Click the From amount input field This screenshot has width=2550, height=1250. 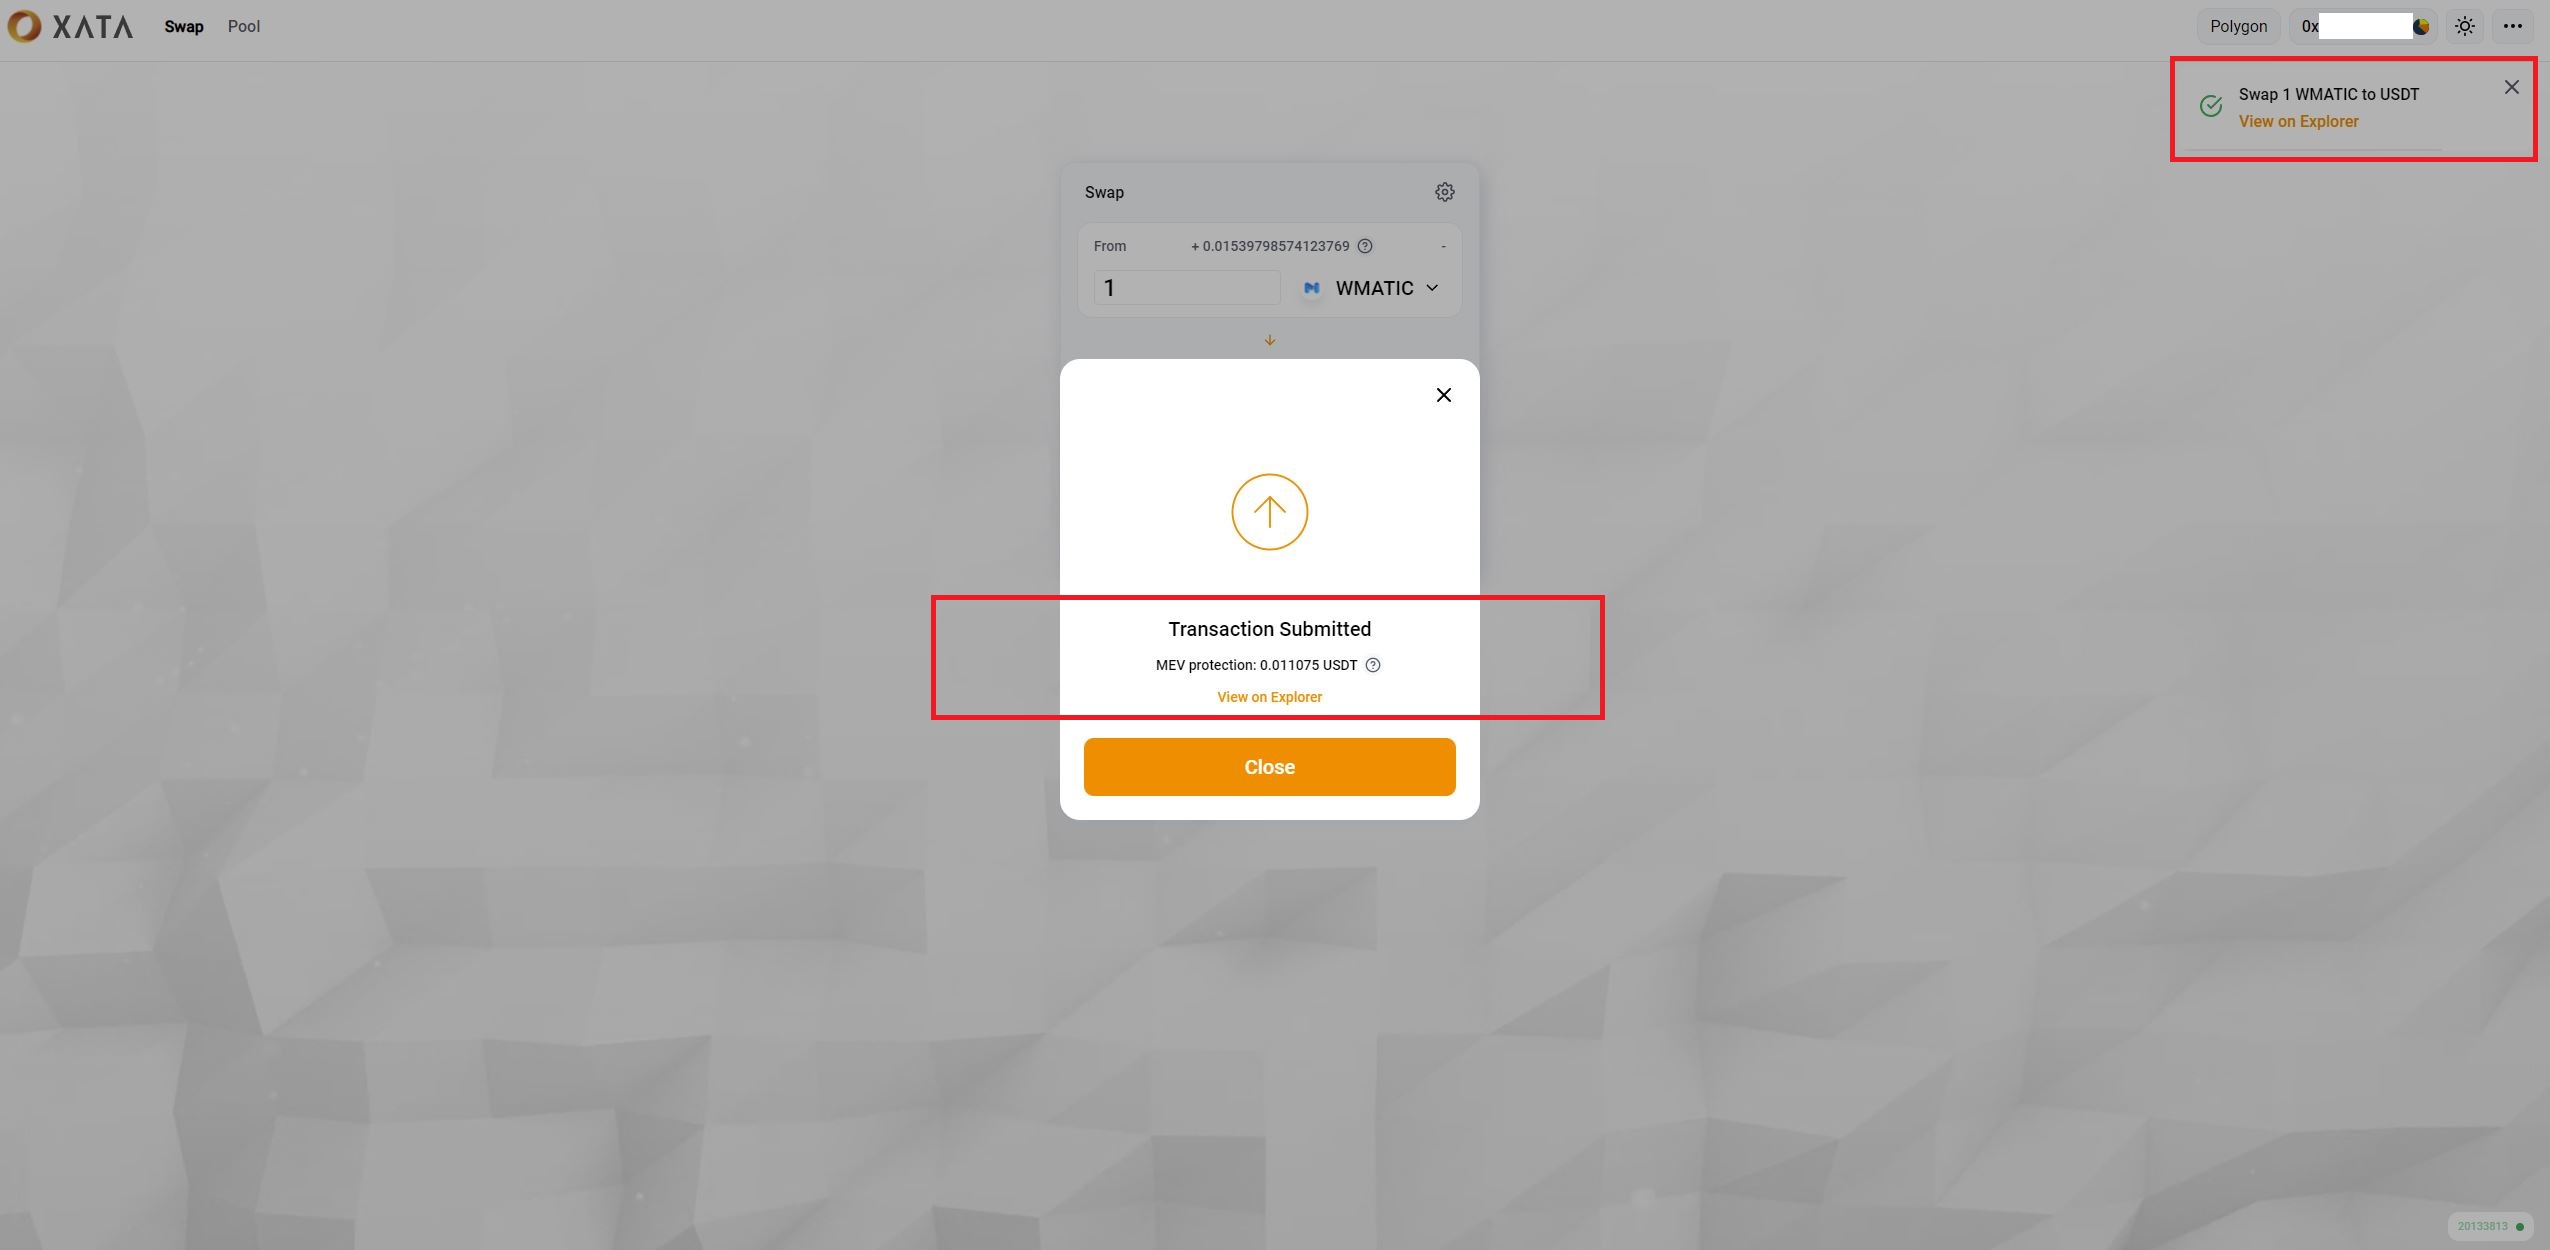point(1187,288)
